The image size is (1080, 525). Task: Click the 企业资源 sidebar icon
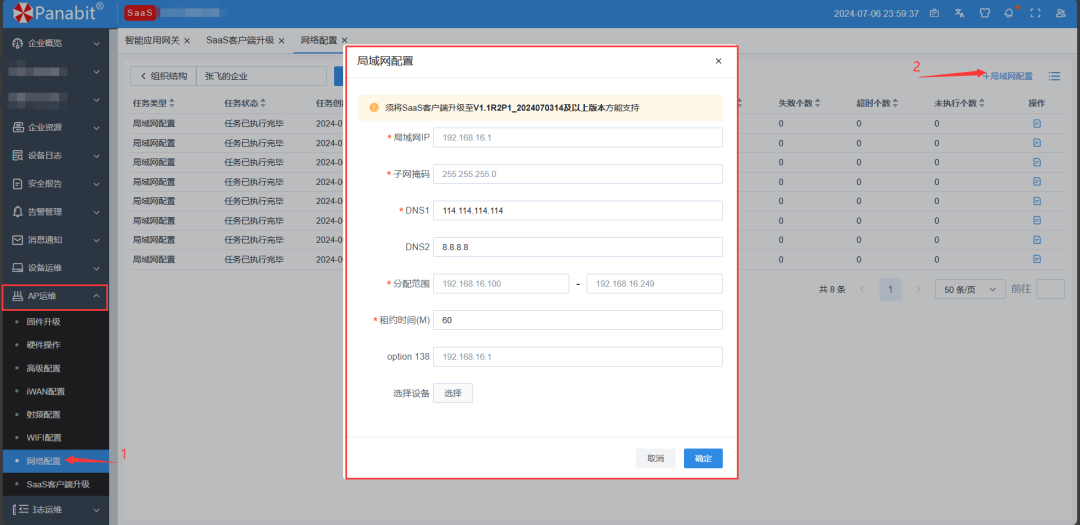click(18, 127)
